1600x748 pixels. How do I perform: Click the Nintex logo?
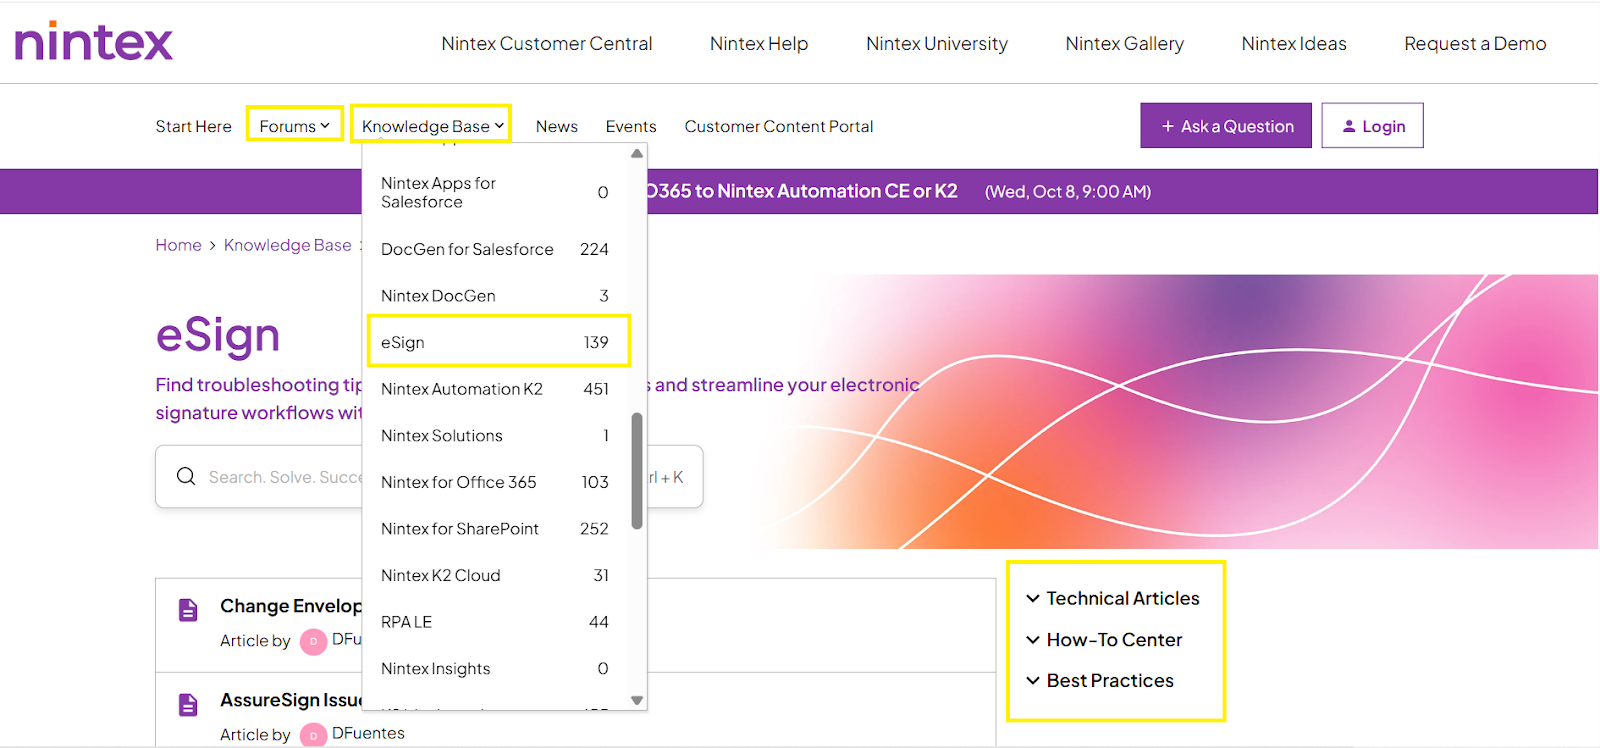tap(94, 42)
